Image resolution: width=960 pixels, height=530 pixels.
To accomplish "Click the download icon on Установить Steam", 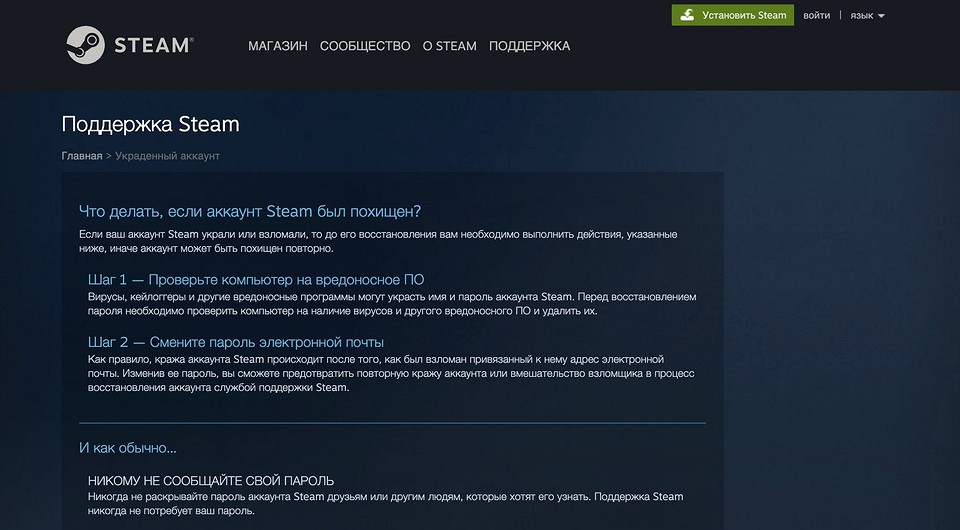I will click(x=688, y=15).
